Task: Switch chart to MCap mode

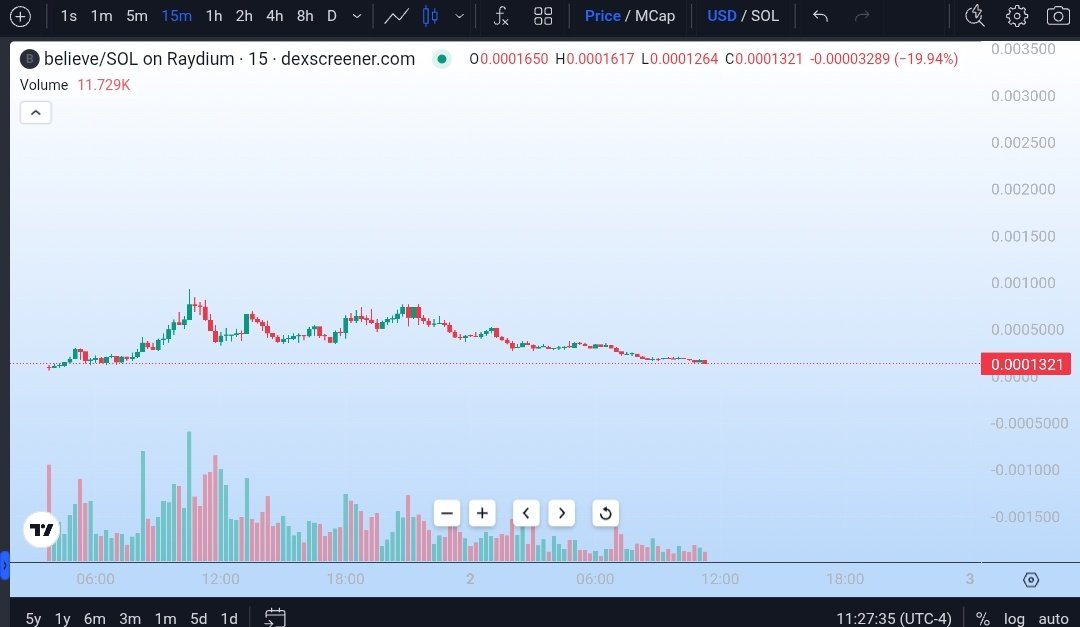Action: (x=654, y=16)
